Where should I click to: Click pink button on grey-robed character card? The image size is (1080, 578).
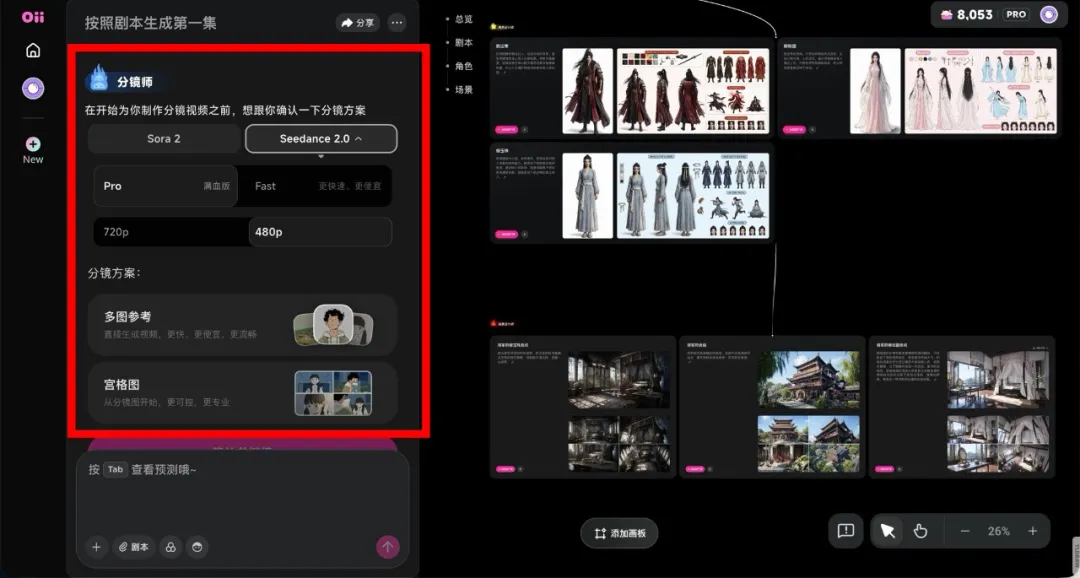click(506, 234)
